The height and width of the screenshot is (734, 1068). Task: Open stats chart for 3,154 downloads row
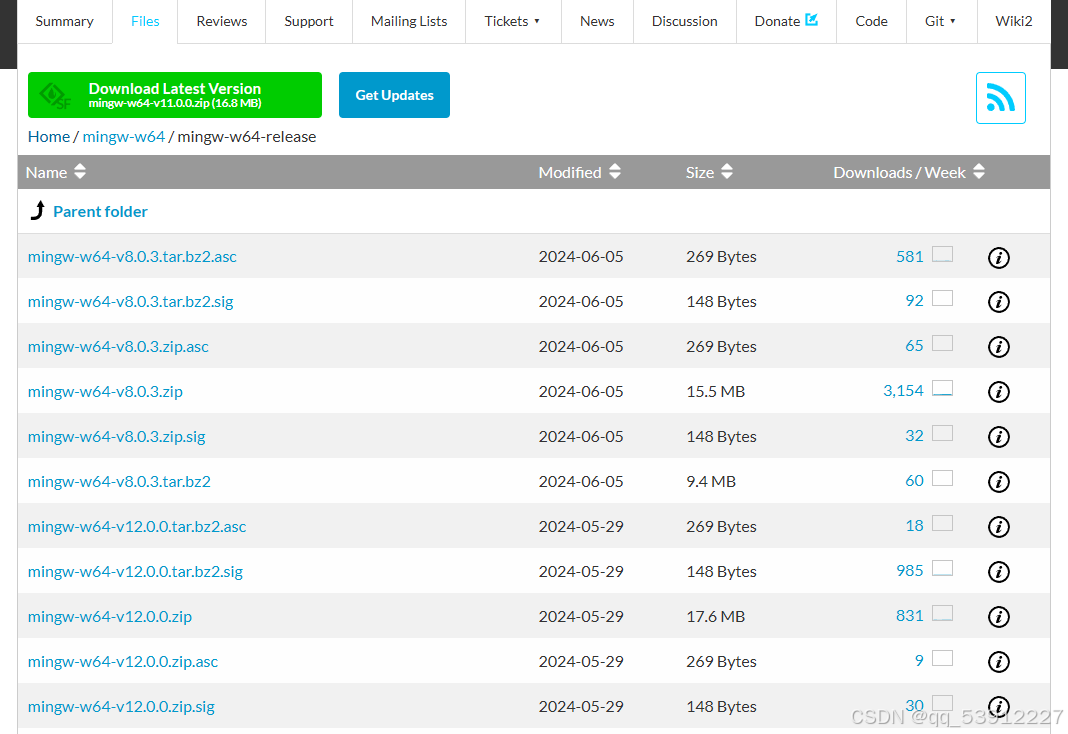pos(942,388)
